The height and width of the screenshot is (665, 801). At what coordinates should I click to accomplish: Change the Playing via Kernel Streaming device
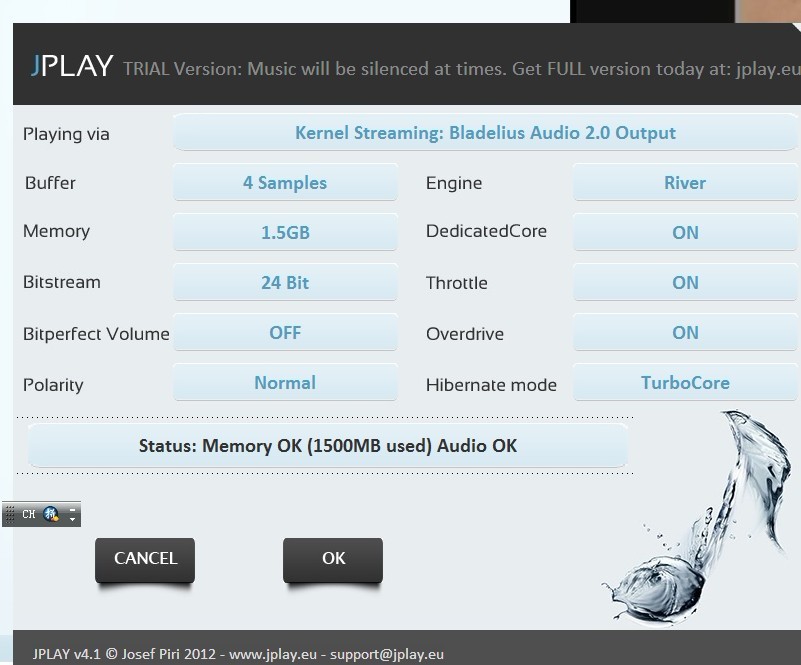tap(485, 133)
